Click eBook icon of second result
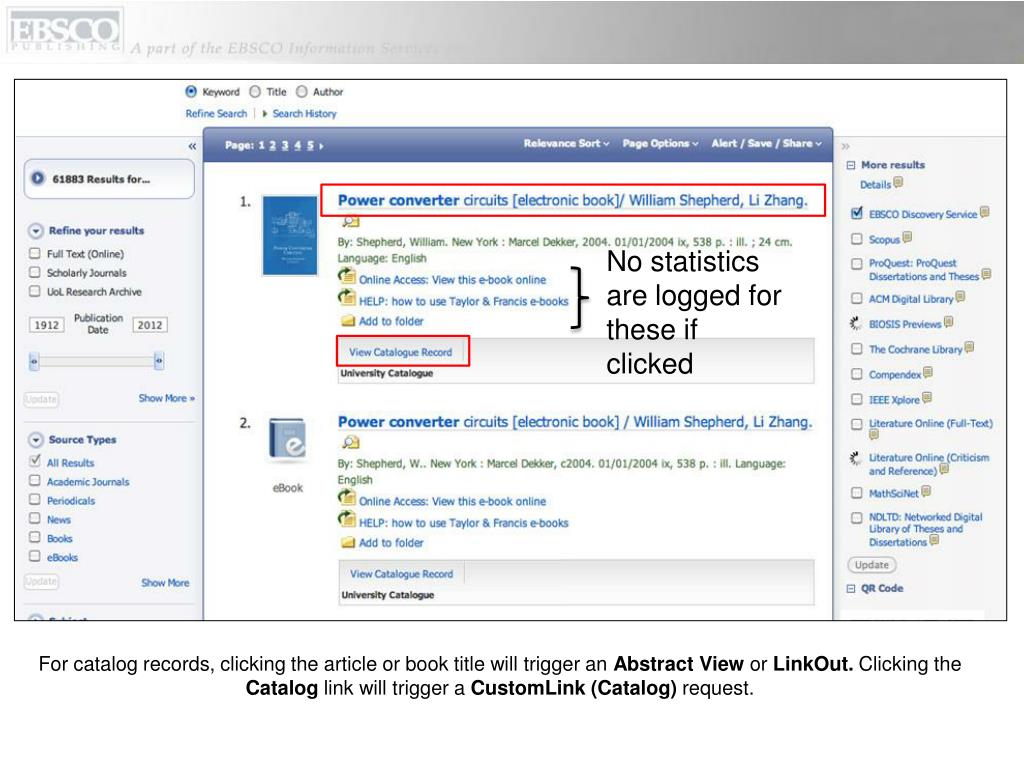The width and height of the screenshot is (1024, 768). tap(288, 439)
